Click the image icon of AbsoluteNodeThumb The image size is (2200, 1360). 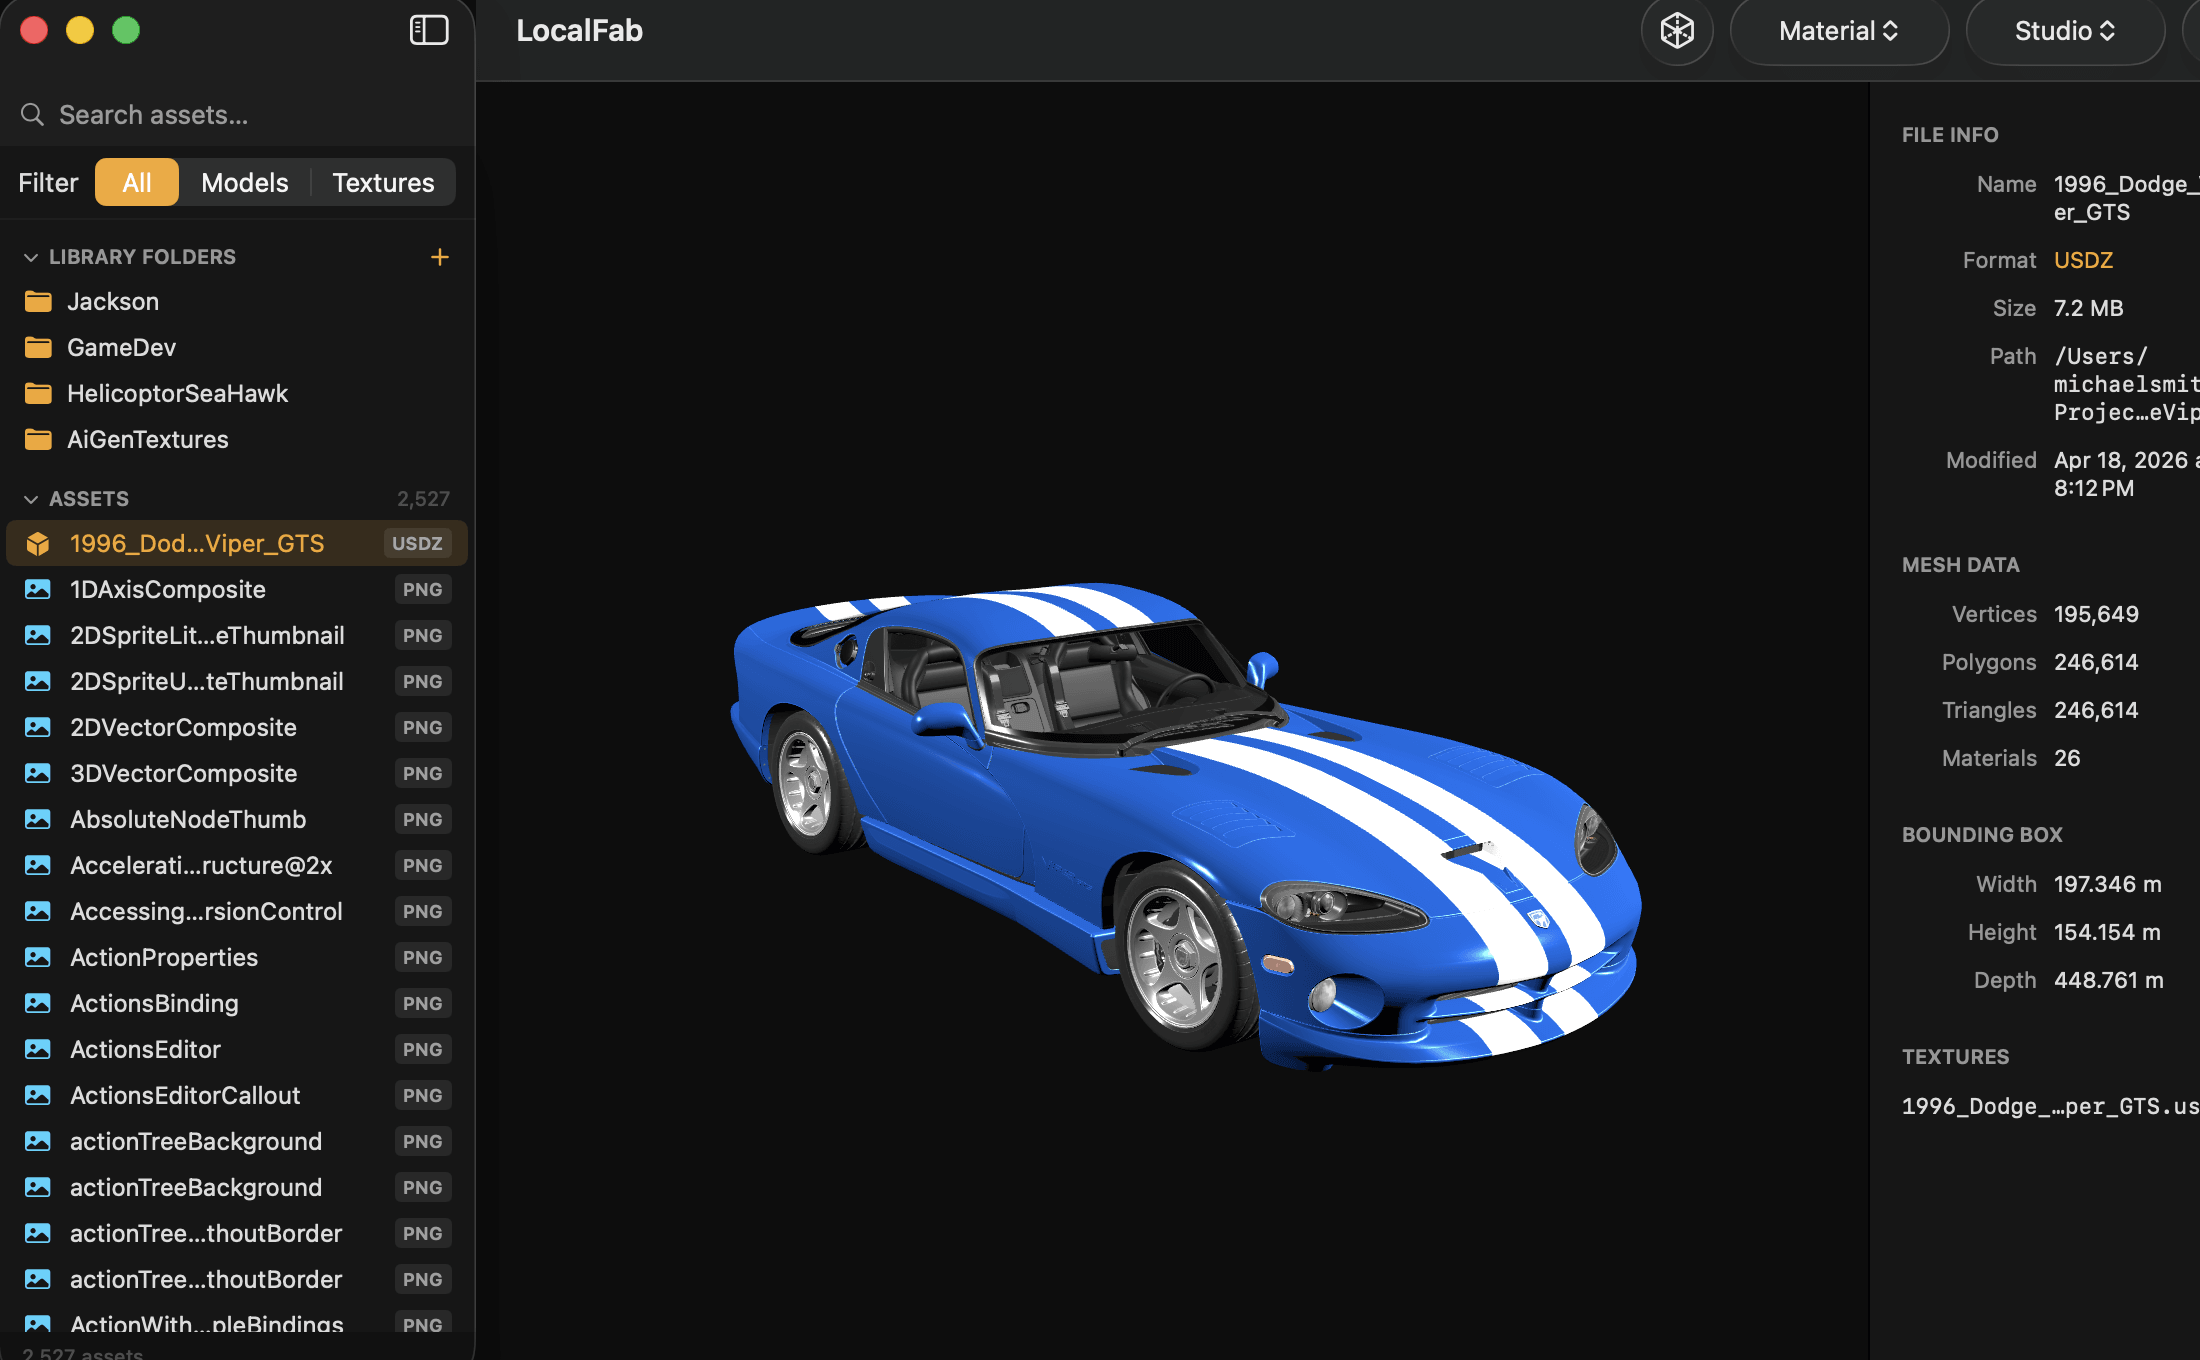click(x=38, y=819)
